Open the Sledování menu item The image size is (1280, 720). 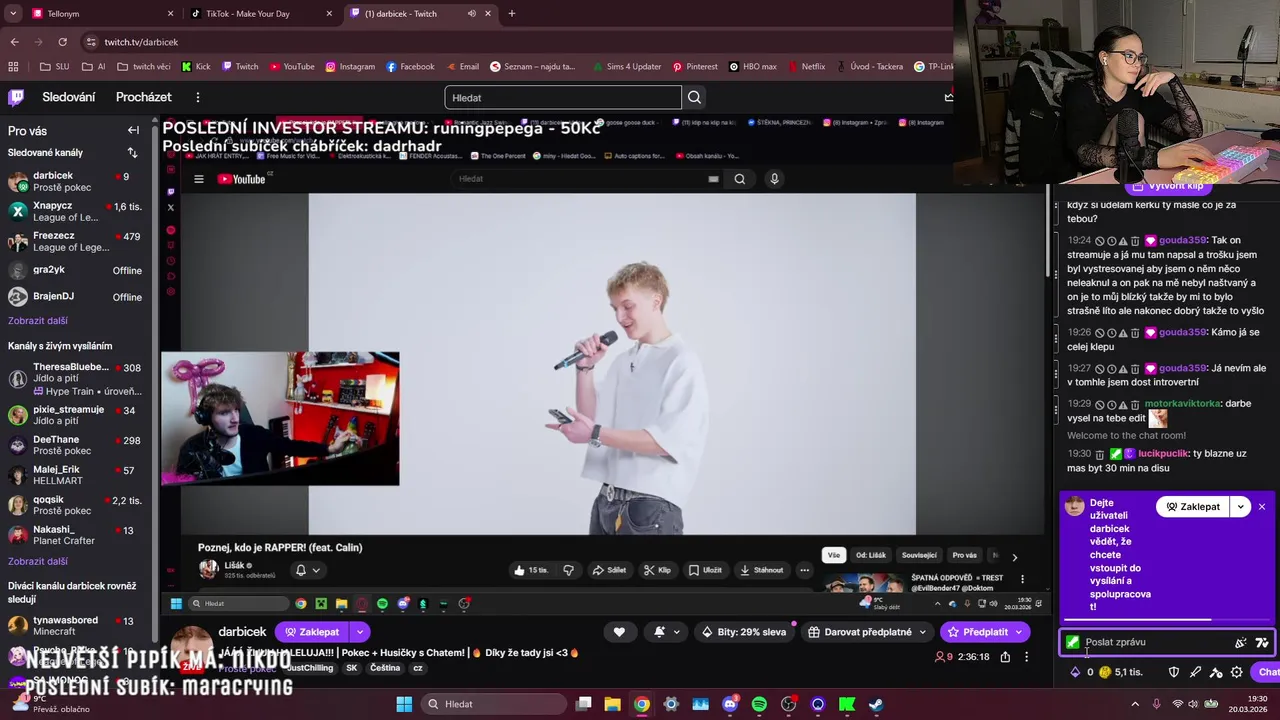(x=69, y=97)
